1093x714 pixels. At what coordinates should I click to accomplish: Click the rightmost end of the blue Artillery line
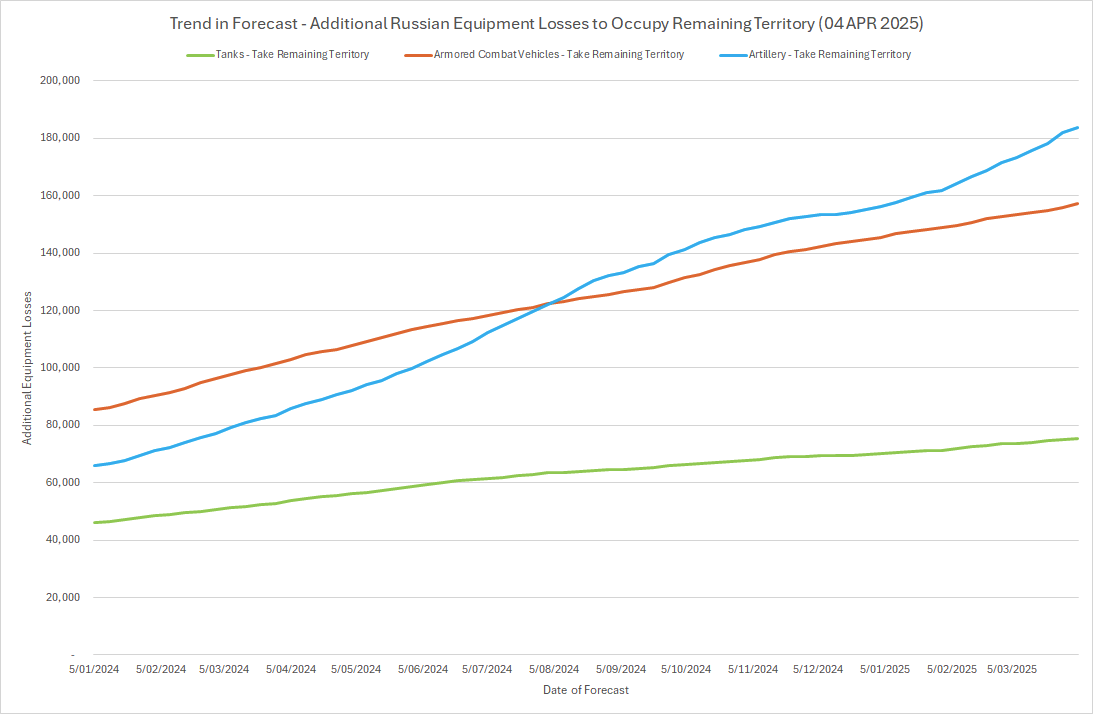click(x=1077, y=127)
